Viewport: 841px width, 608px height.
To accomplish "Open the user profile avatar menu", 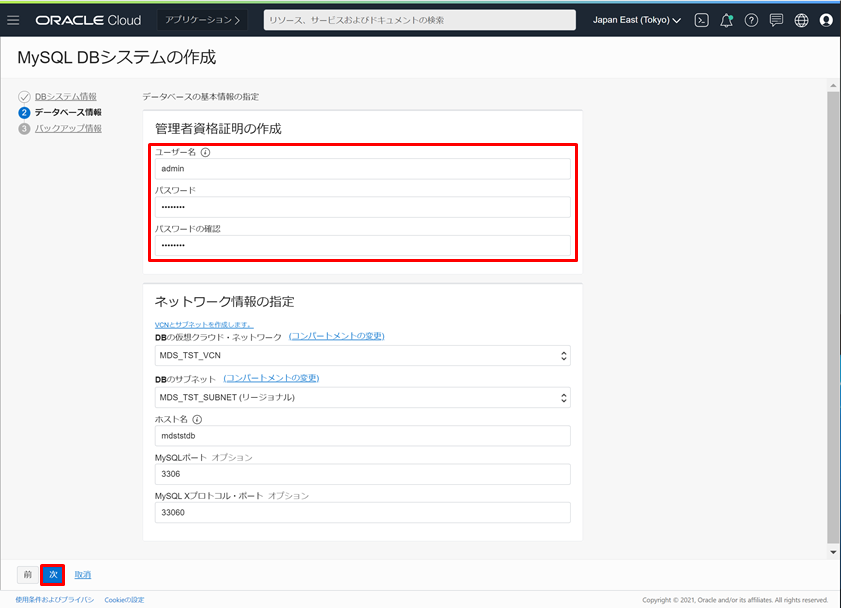I will coord(826,20).
